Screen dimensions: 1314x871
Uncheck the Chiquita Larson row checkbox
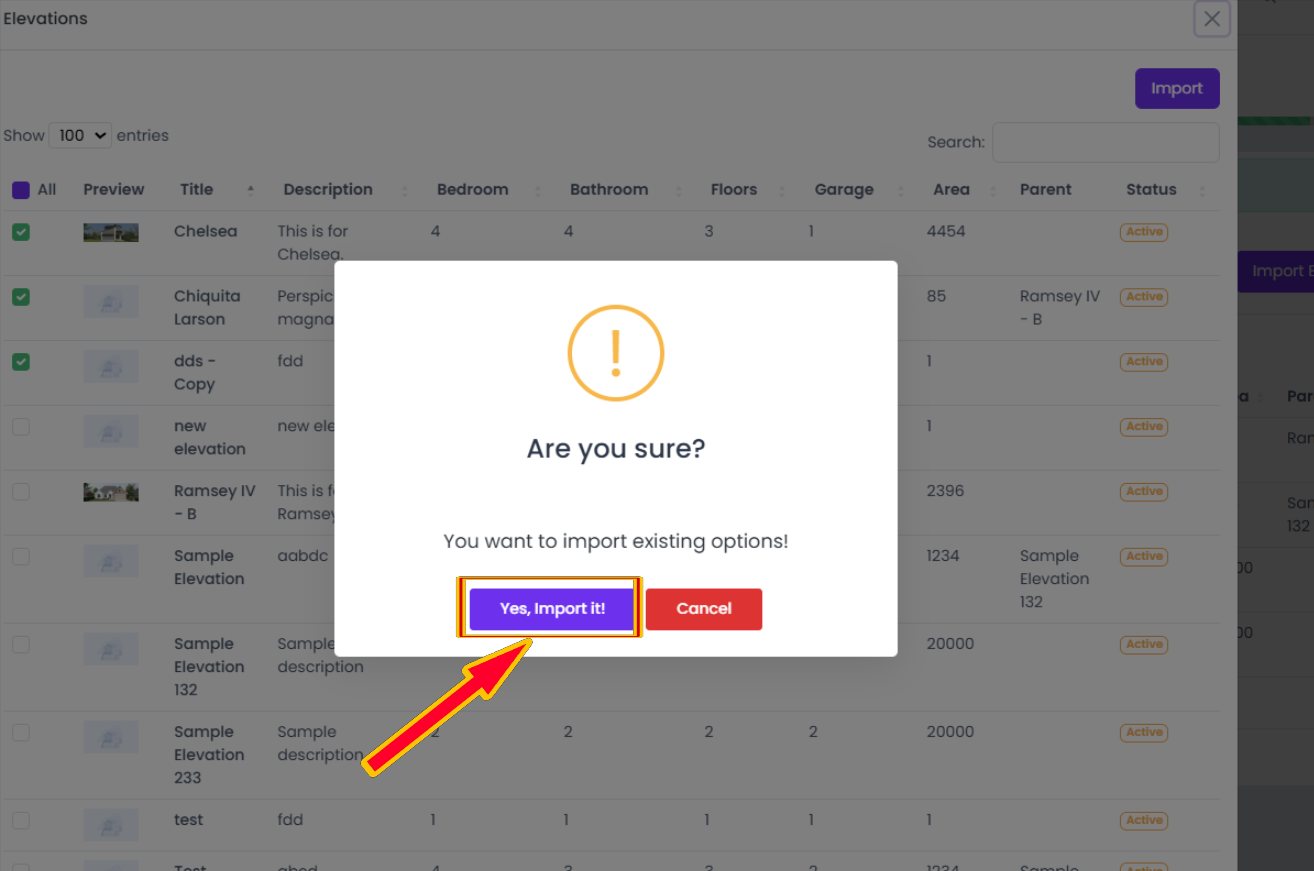click(x=21, y=297)
